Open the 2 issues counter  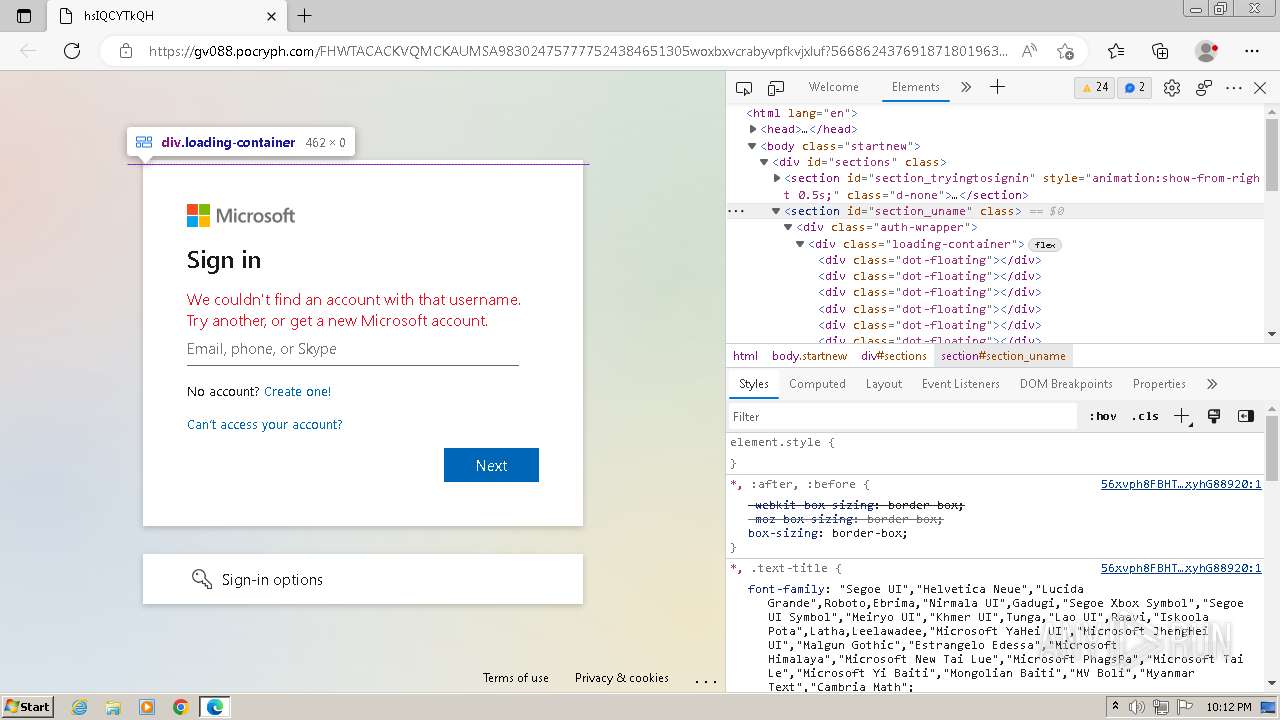pos(1135,87)
